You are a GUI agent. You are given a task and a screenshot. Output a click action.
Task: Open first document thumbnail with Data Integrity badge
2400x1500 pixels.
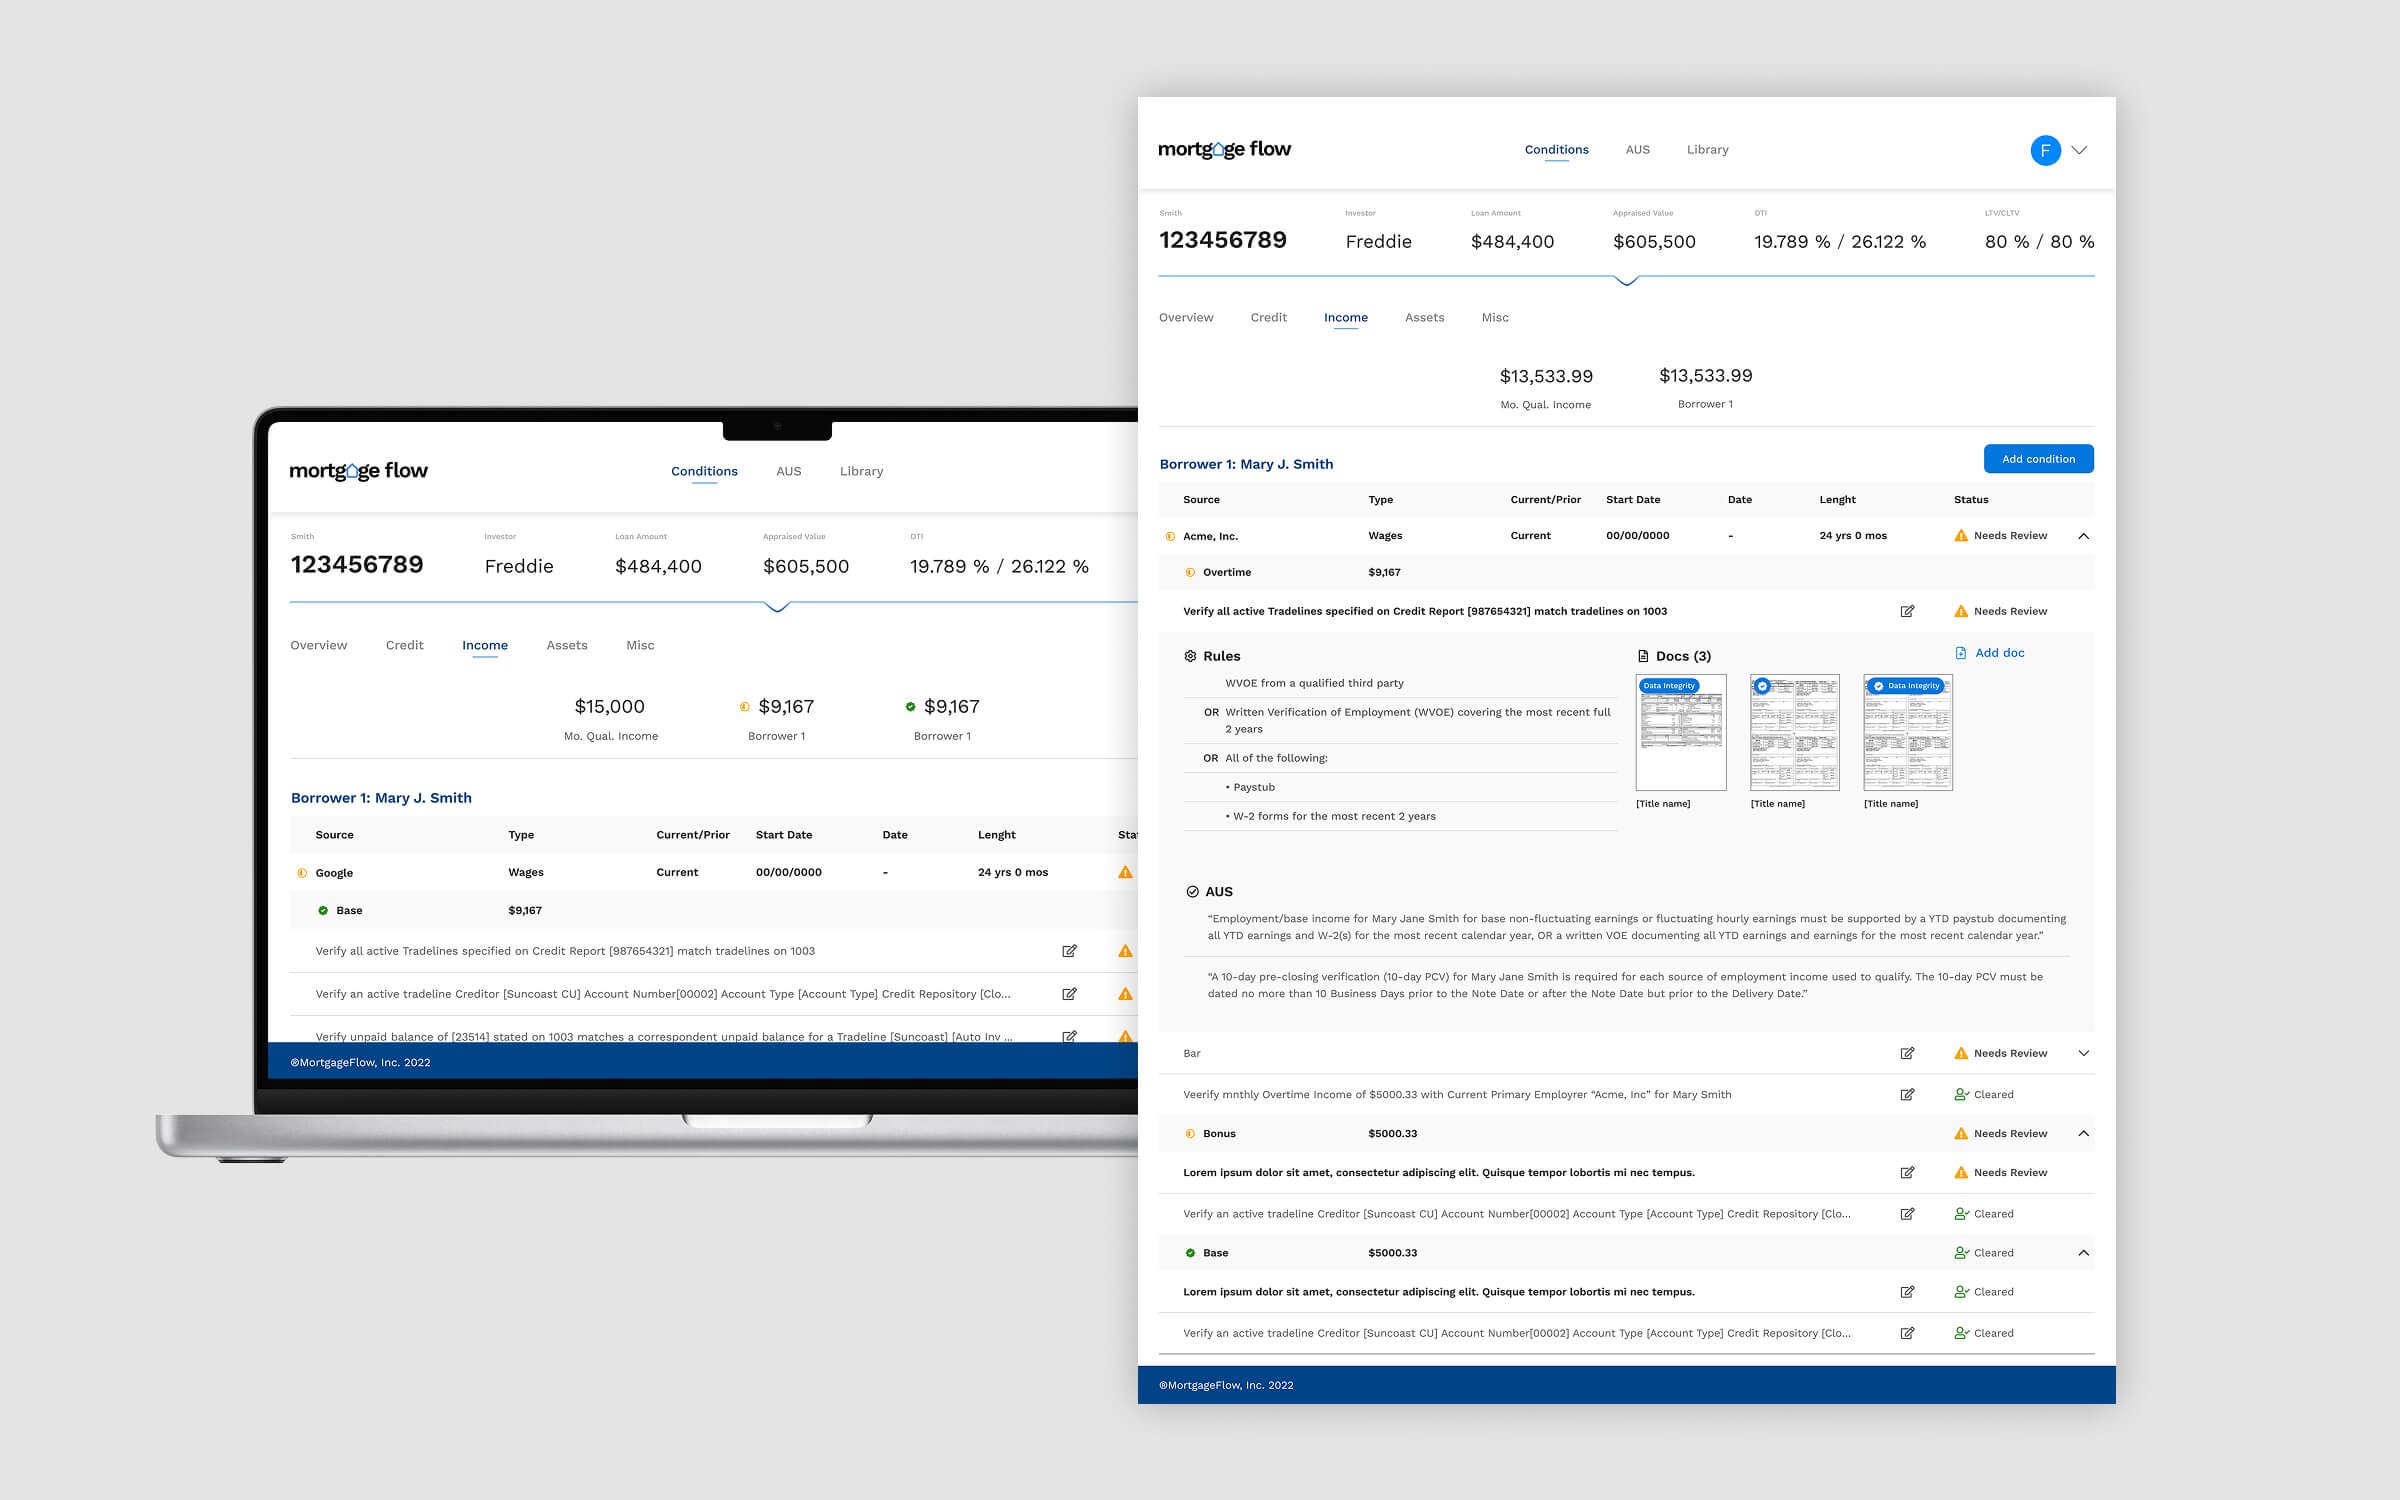1680,733
